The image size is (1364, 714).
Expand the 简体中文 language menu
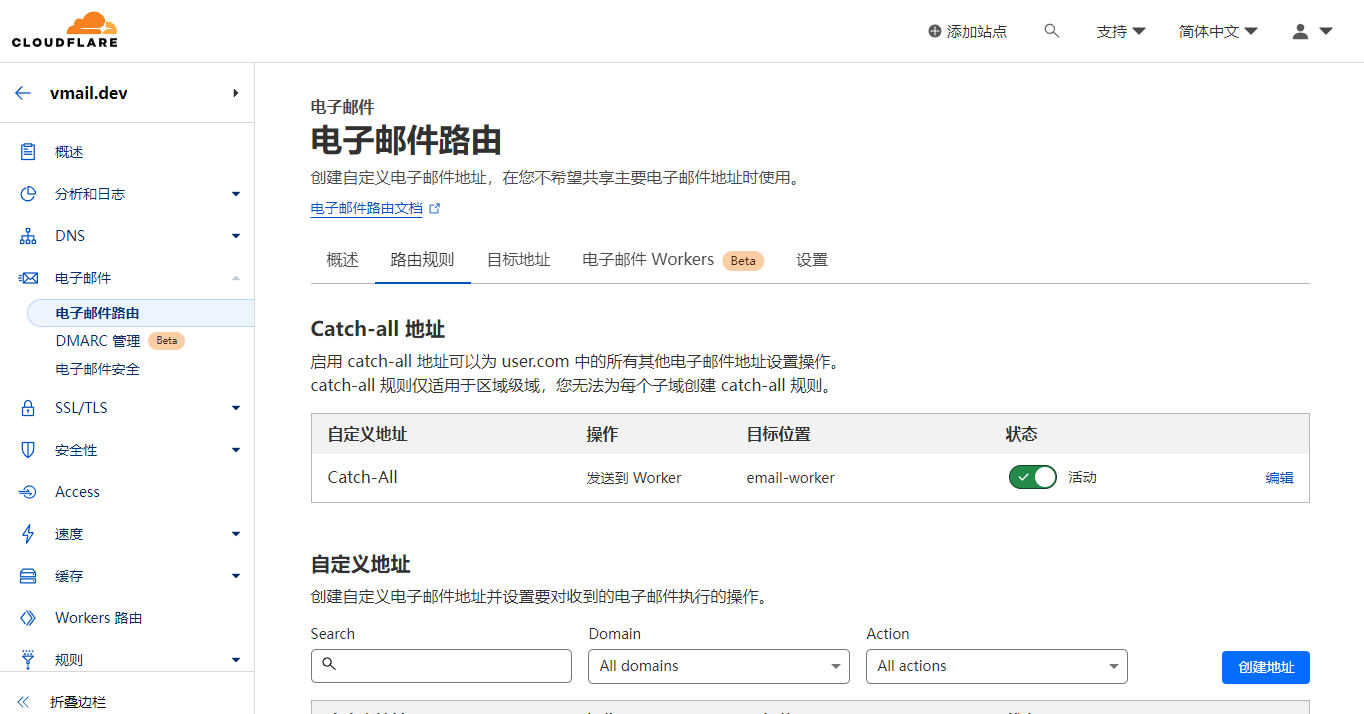pos(1217,31)
